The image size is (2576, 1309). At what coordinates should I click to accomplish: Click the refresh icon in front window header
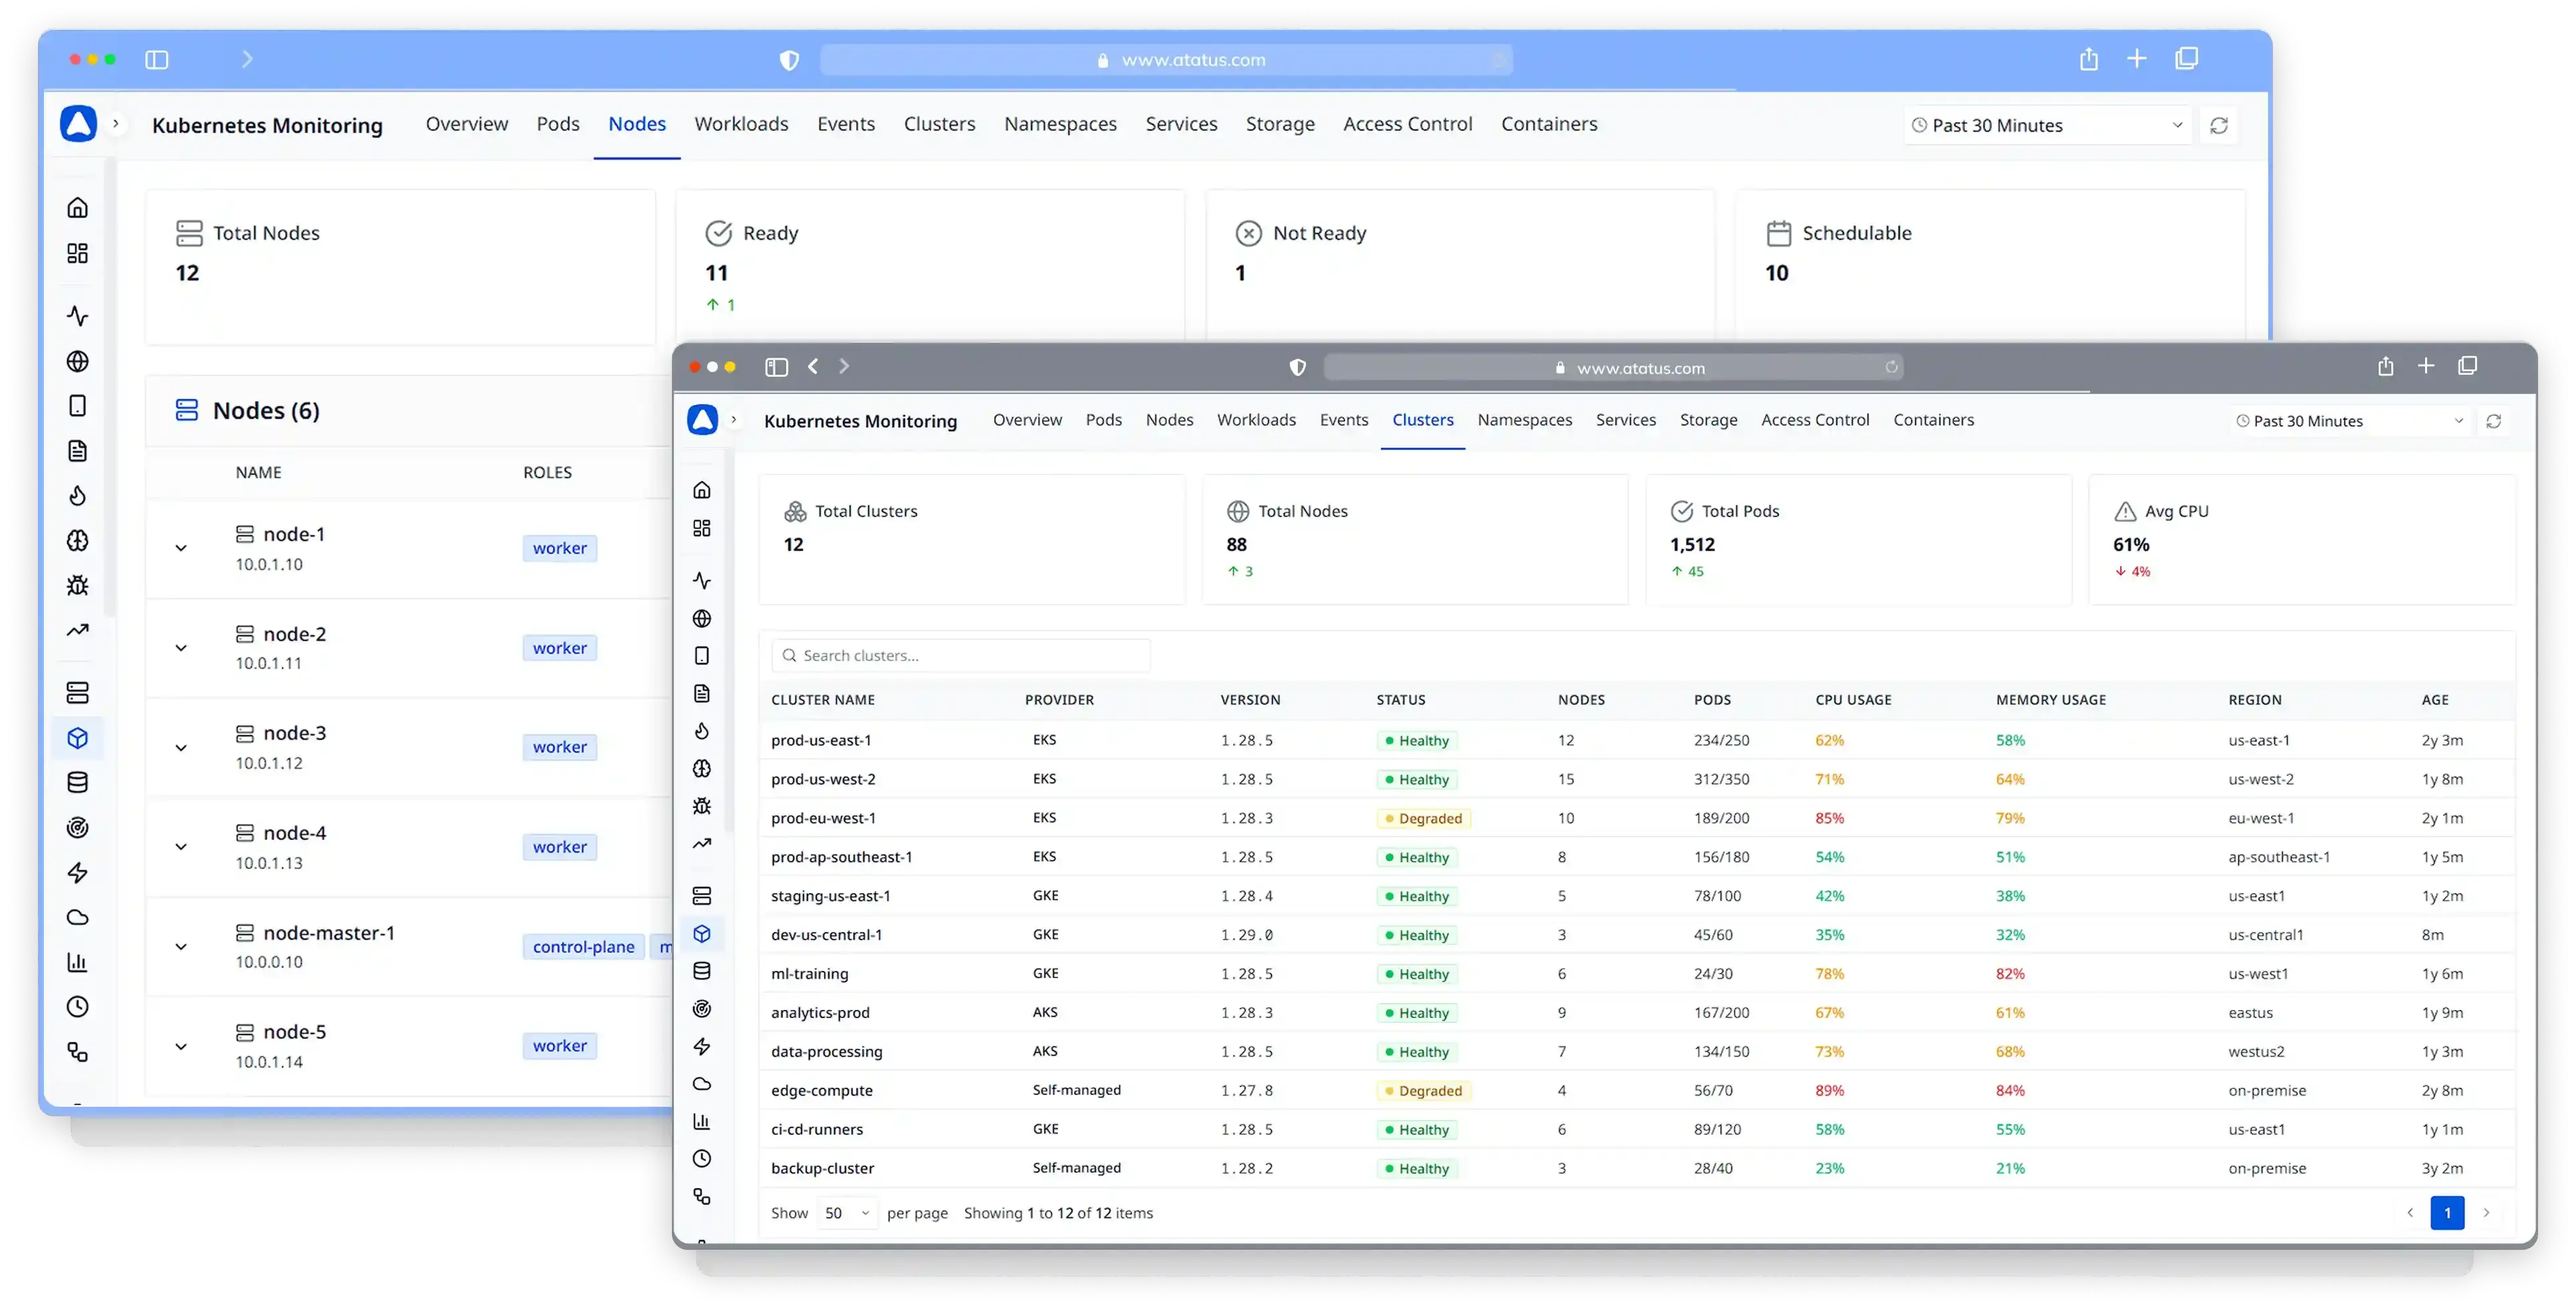pyautogui.click(x=2493, y=421)
